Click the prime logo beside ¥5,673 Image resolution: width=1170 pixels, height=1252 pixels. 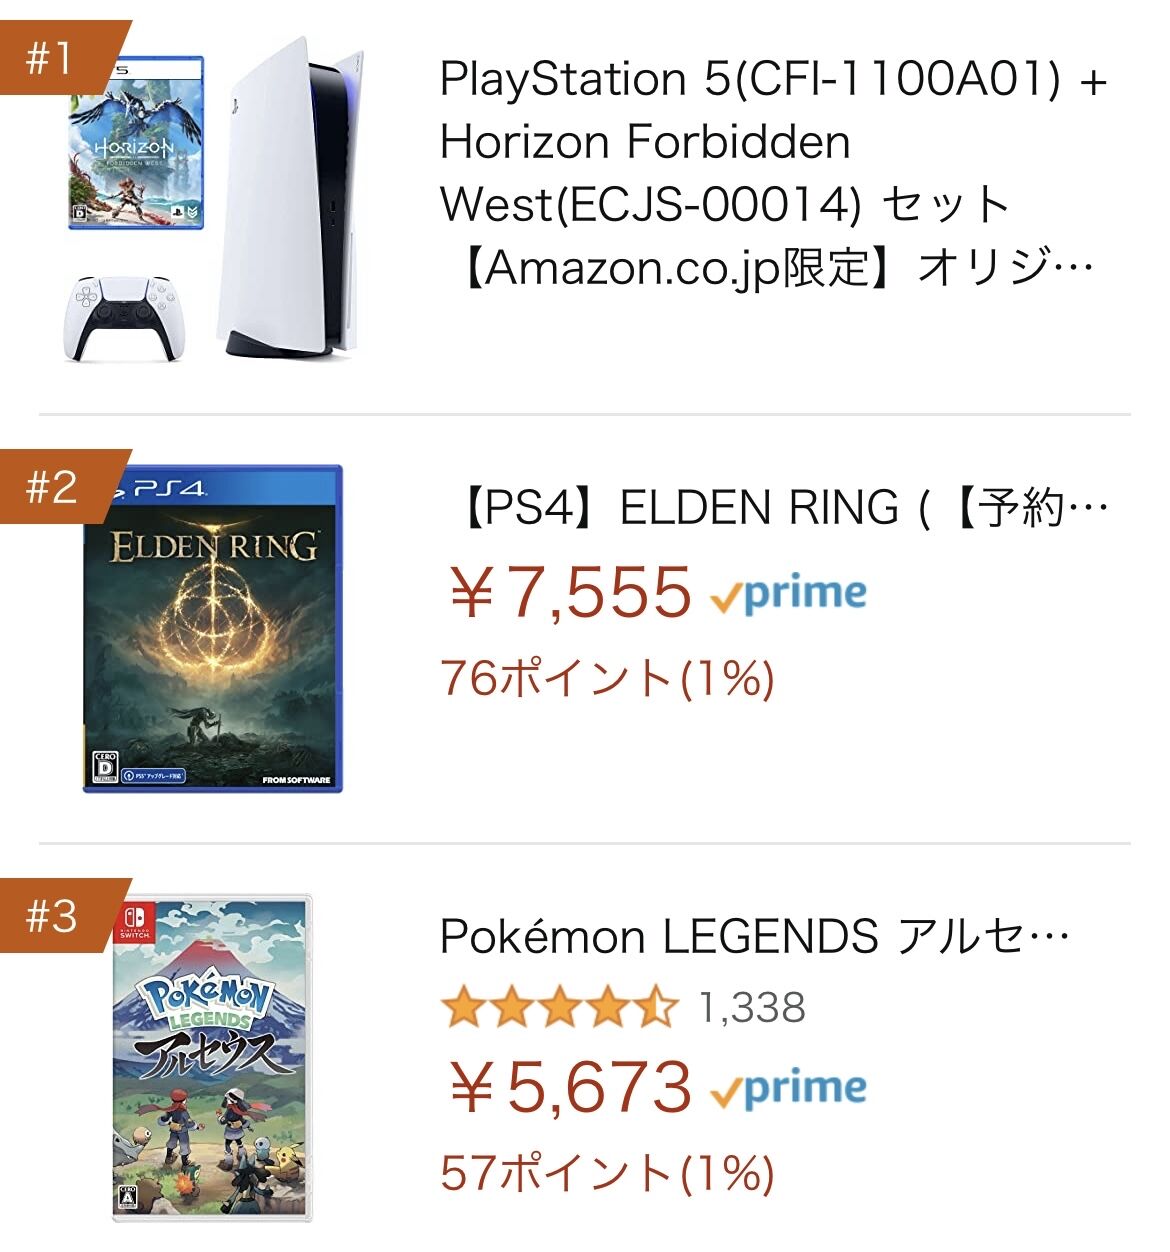[788, 1089]
